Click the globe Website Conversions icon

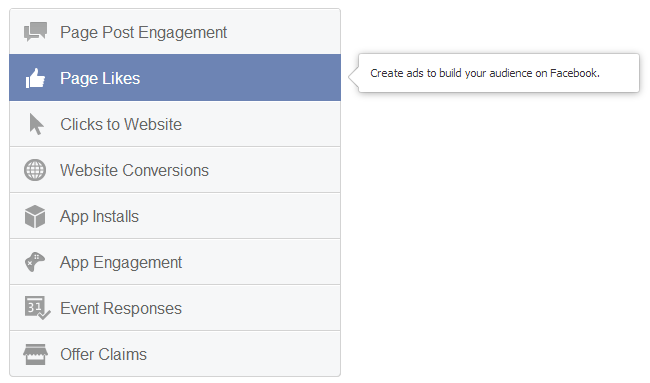pyautogui.click(x=35, y=170)
